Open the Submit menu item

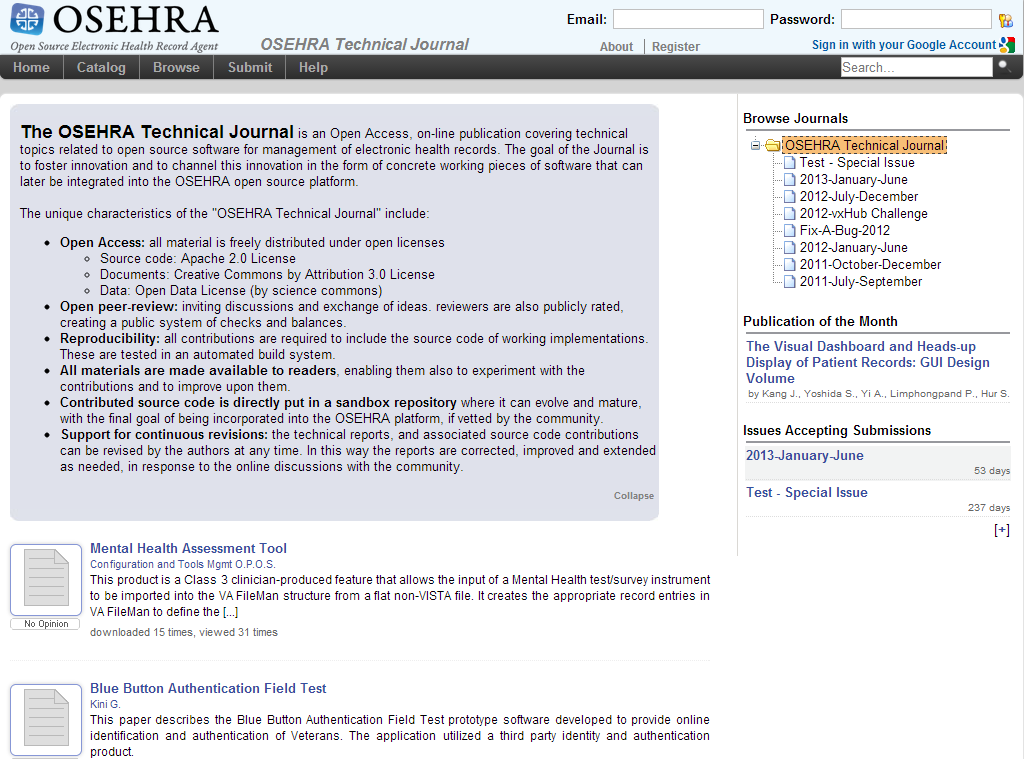pyautogui.click(x=249, y=67)
